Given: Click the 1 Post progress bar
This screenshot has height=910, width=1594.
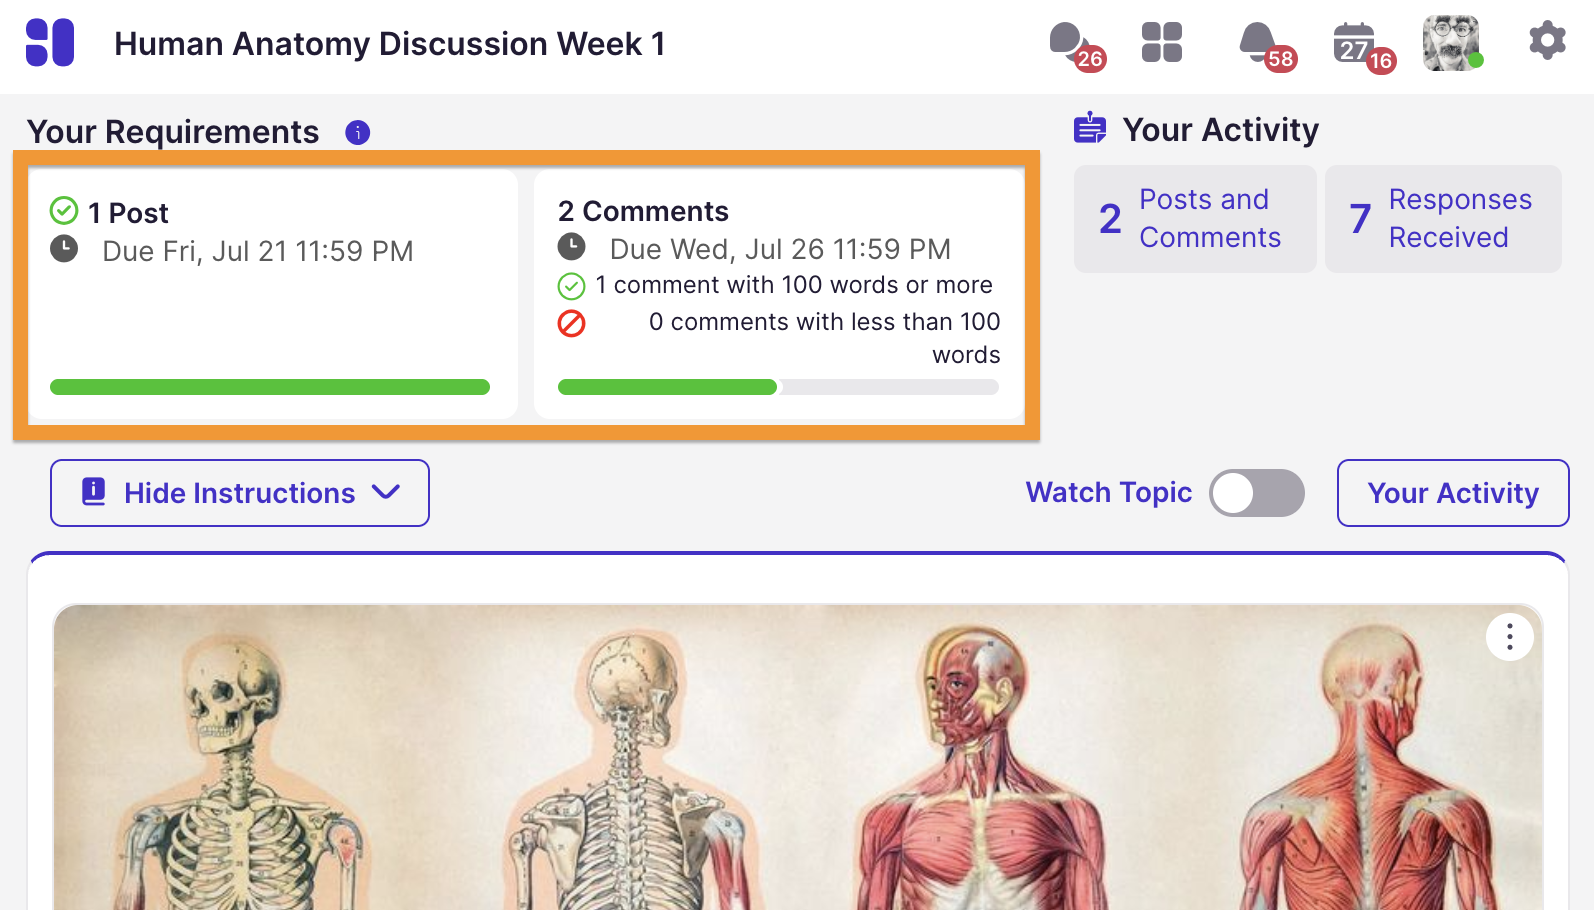Looking at the screenshot, I should coord(270,387).
